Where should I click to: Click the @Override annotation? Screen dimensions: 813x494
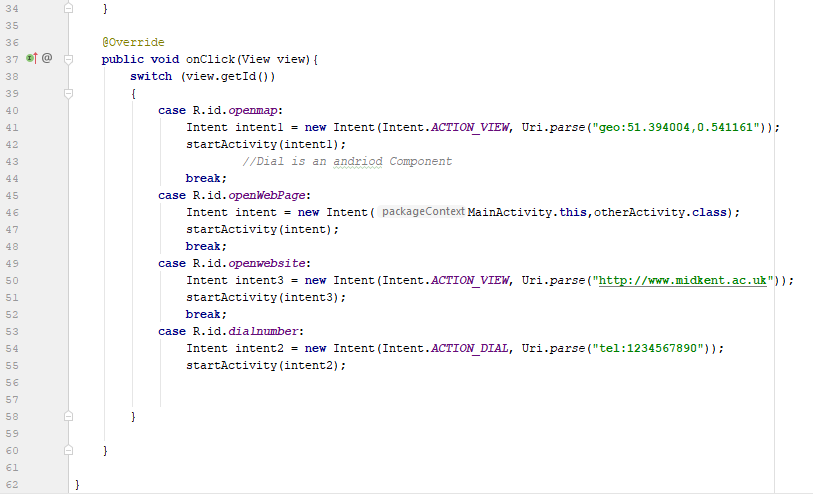click(x=133, y=42)
